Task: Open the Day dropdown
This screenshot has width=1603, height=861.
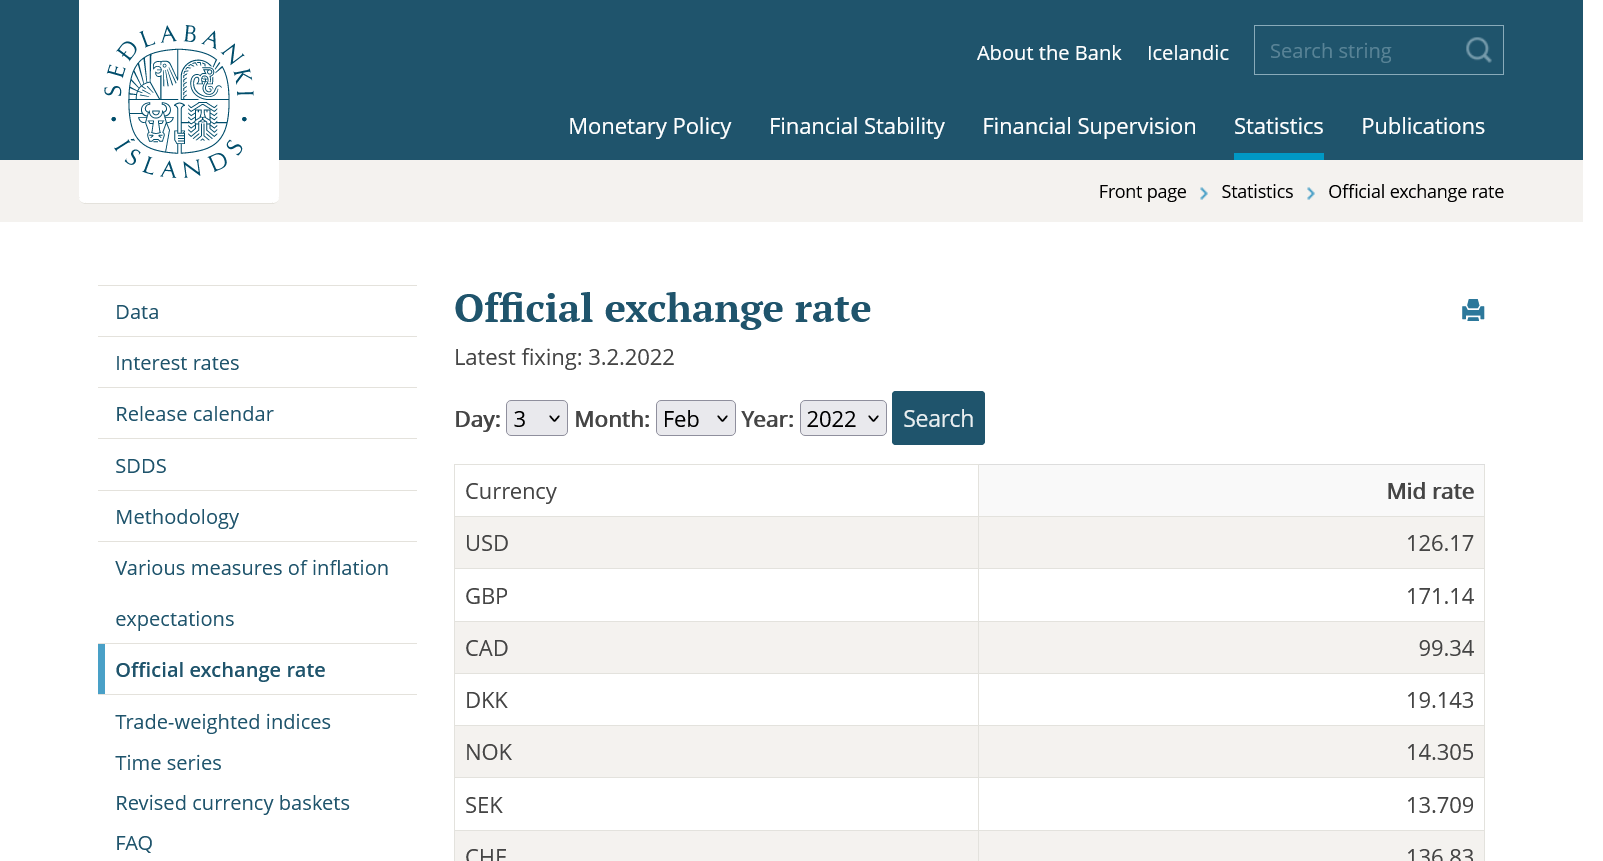Action: pos(537,419)
